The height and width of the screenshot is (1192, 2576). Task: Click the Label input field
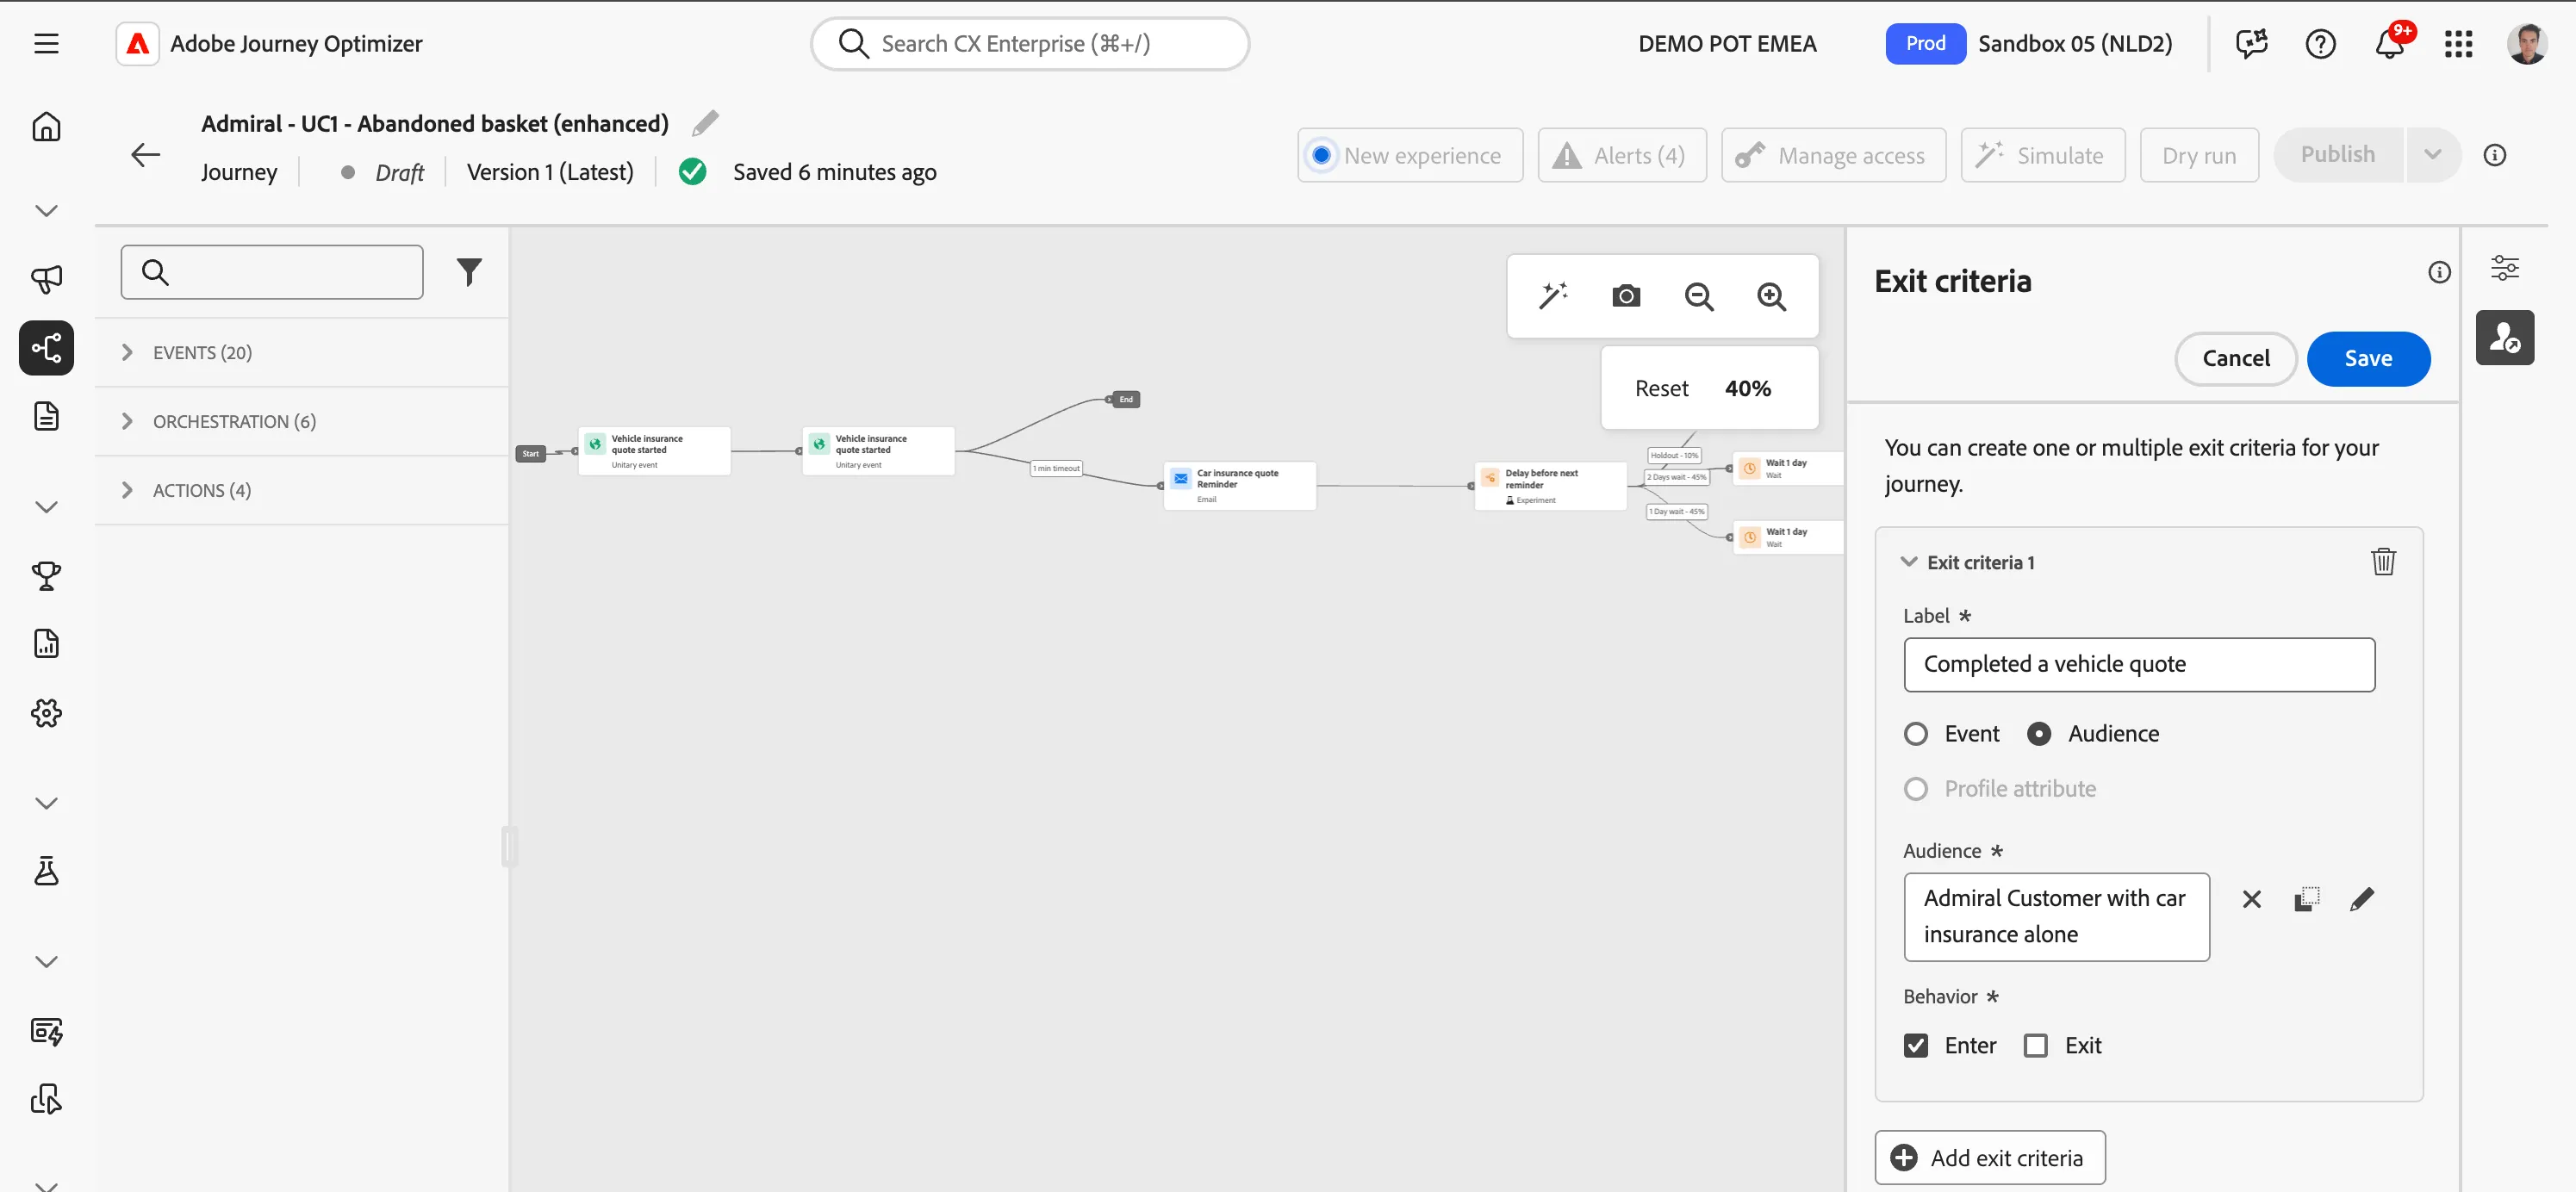coord(2138,664)
